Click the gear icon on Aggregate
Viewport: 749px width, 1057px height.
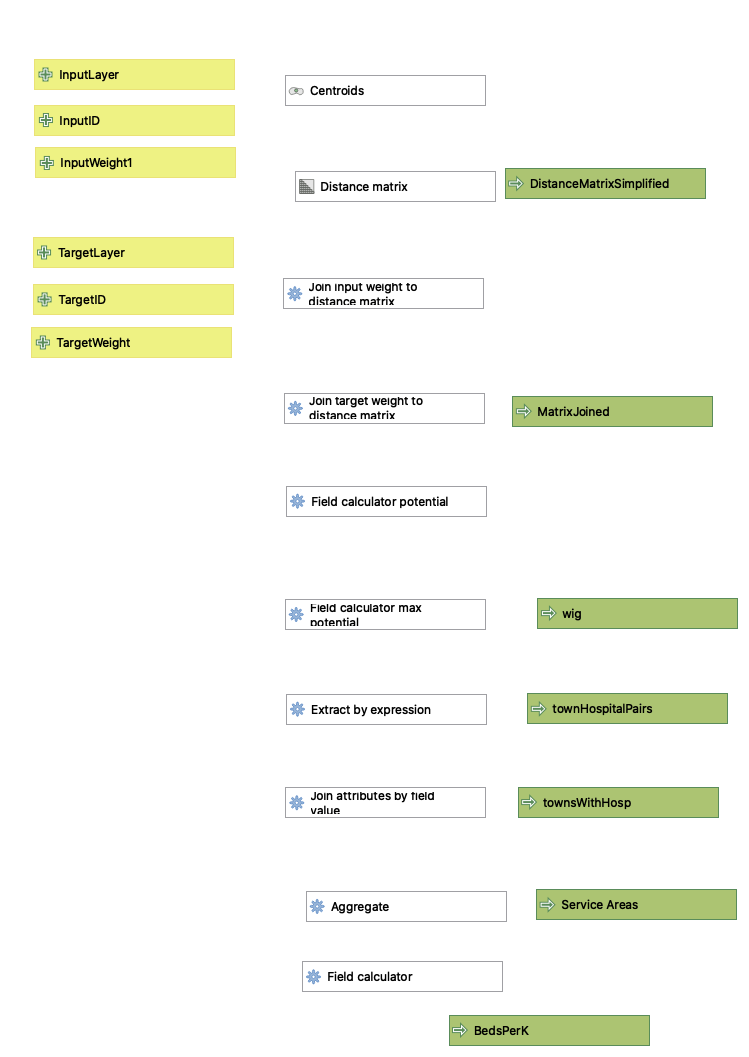[317, 907]
